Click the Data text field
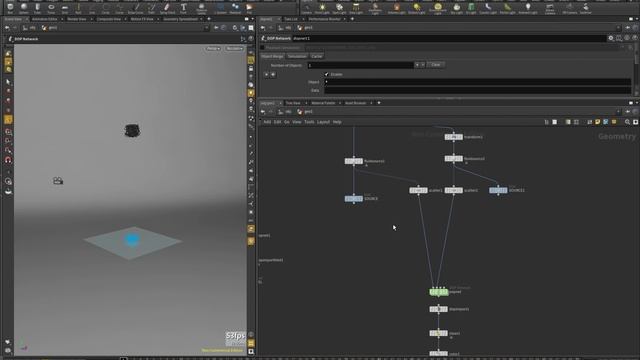 [x=478, y=90]
